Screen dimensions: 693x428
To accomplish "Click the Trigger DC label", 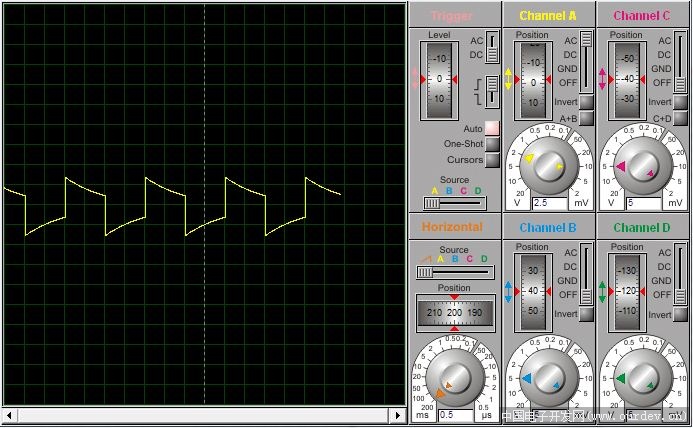I will pos(476,54).
